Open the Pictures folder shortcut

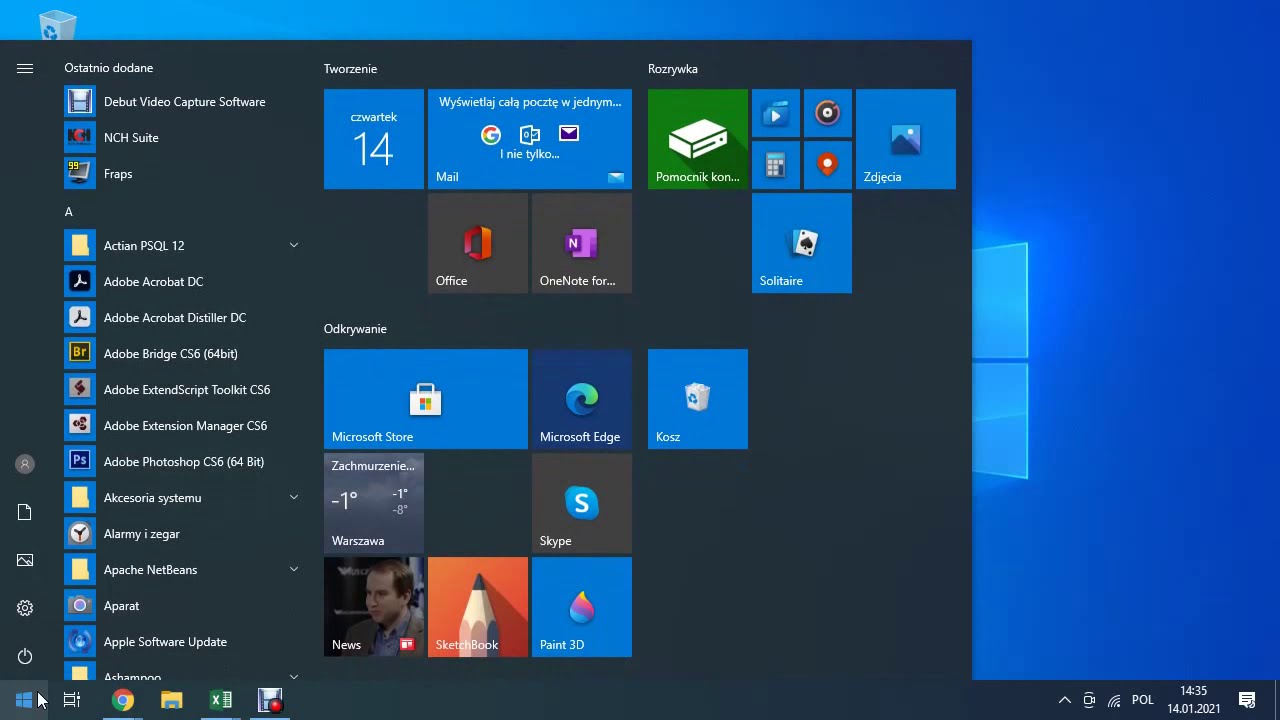25,560
